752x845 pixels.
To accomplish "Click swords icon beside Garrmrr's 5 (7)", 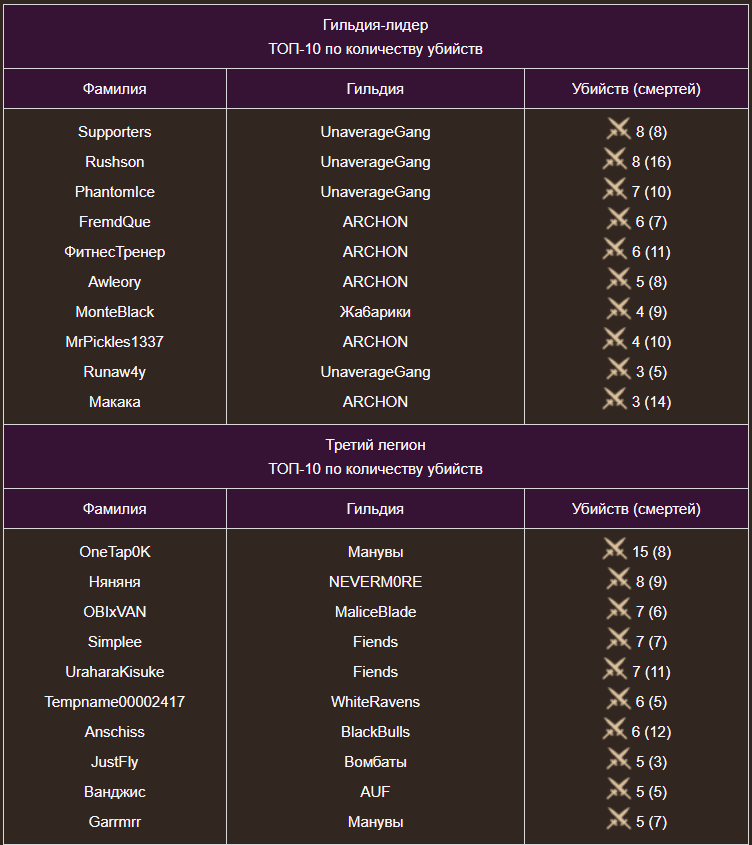I will pyautogui.click(x=618, y=819).
